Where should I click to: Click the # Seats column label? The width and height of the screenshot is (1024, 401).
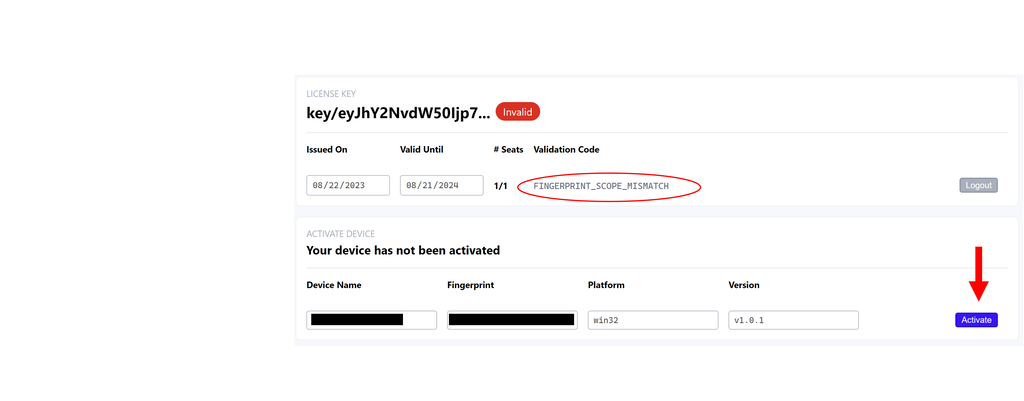(509, 150)
